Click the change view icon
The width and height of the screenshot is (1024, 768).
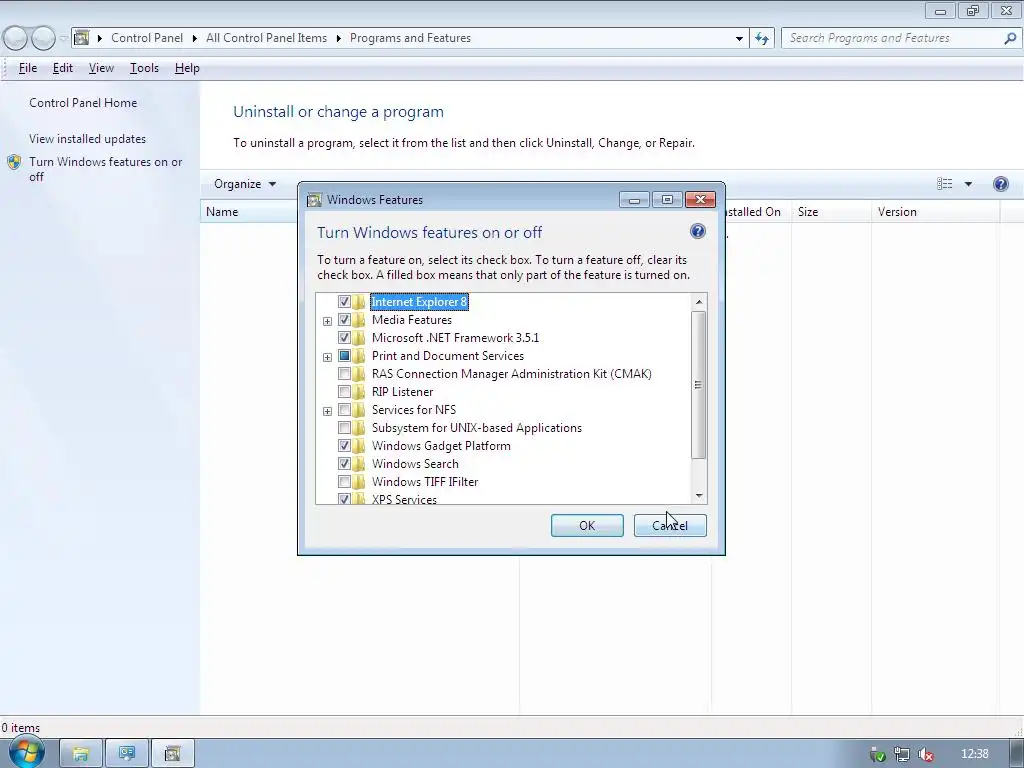pyautogui.click(x=944, y=184)
